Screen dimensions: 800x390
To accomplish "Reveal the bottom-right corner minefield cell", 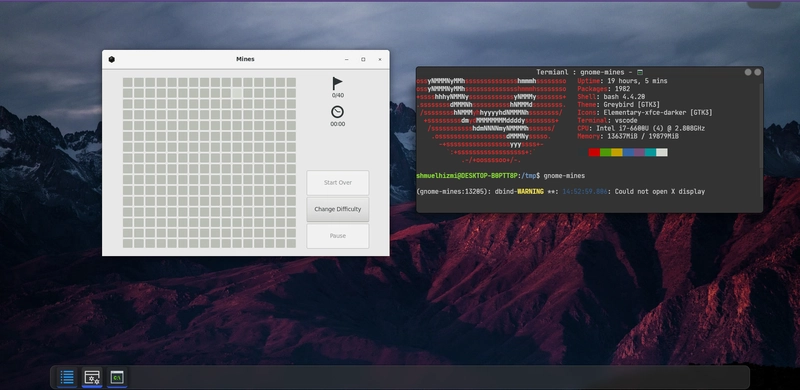I will tap(291, 243).
